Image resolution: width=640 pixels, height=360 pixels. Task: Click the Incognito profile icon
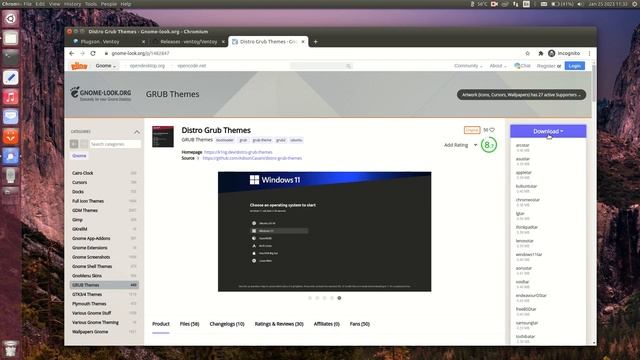pyautogui.click(x=551, y=53)
